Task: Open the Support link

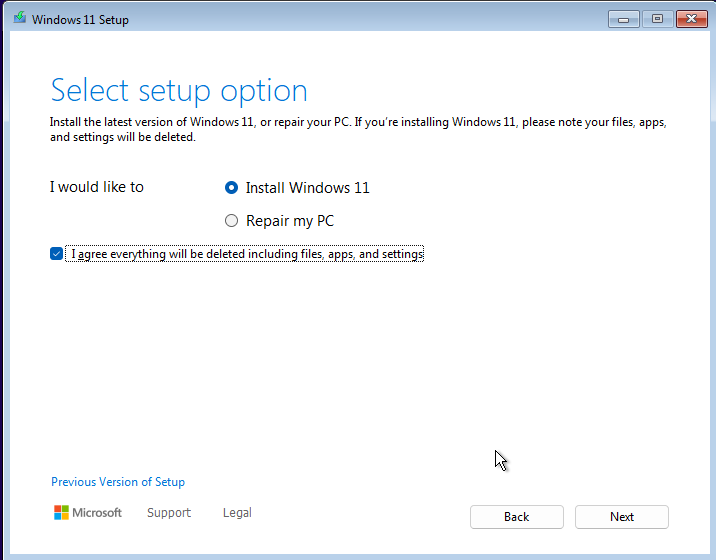Action: tap(168, 513)
